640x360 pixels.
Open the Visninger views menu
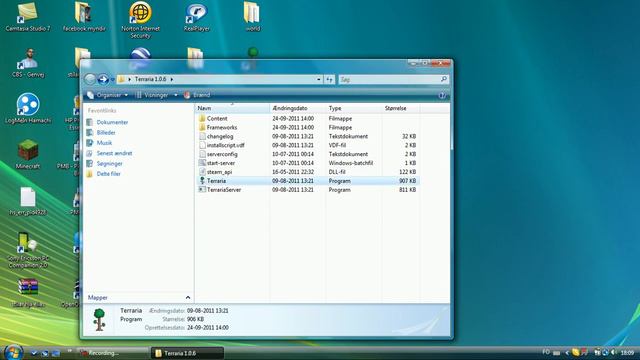click(x=152, y=95)
